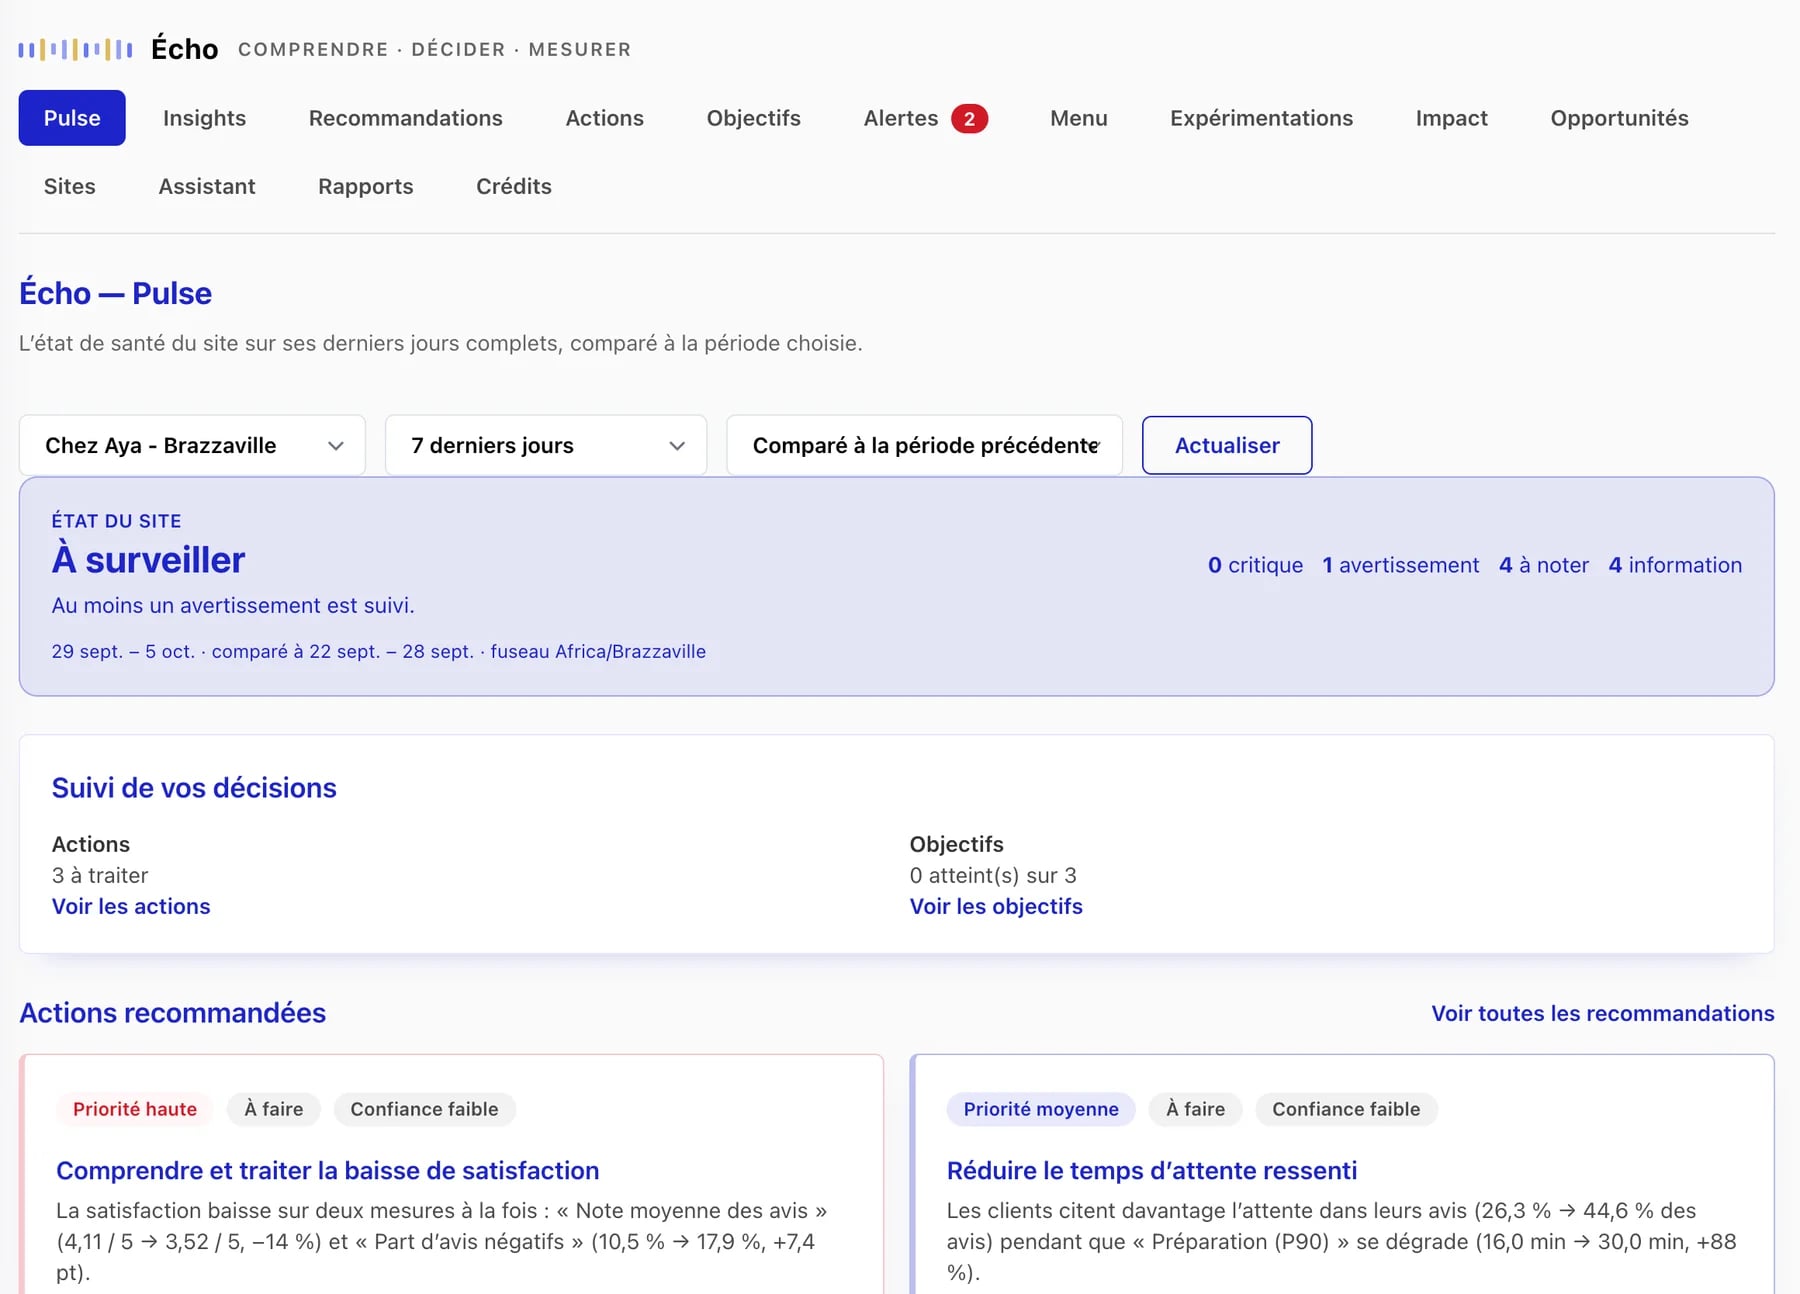Open Réduire le temps d'attente ressenti

pyautogui.click(x=1151, y=1170)
